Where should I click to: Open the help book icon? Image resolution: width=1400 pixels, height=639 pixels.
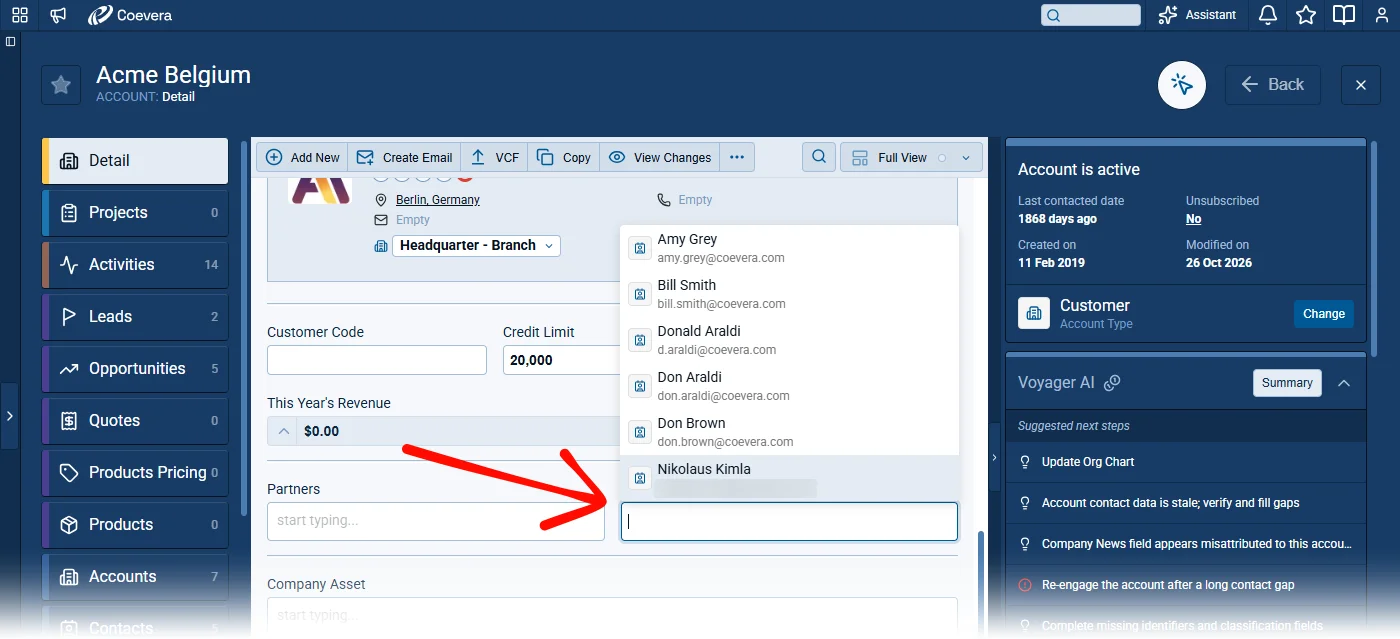coord(1344,15)
